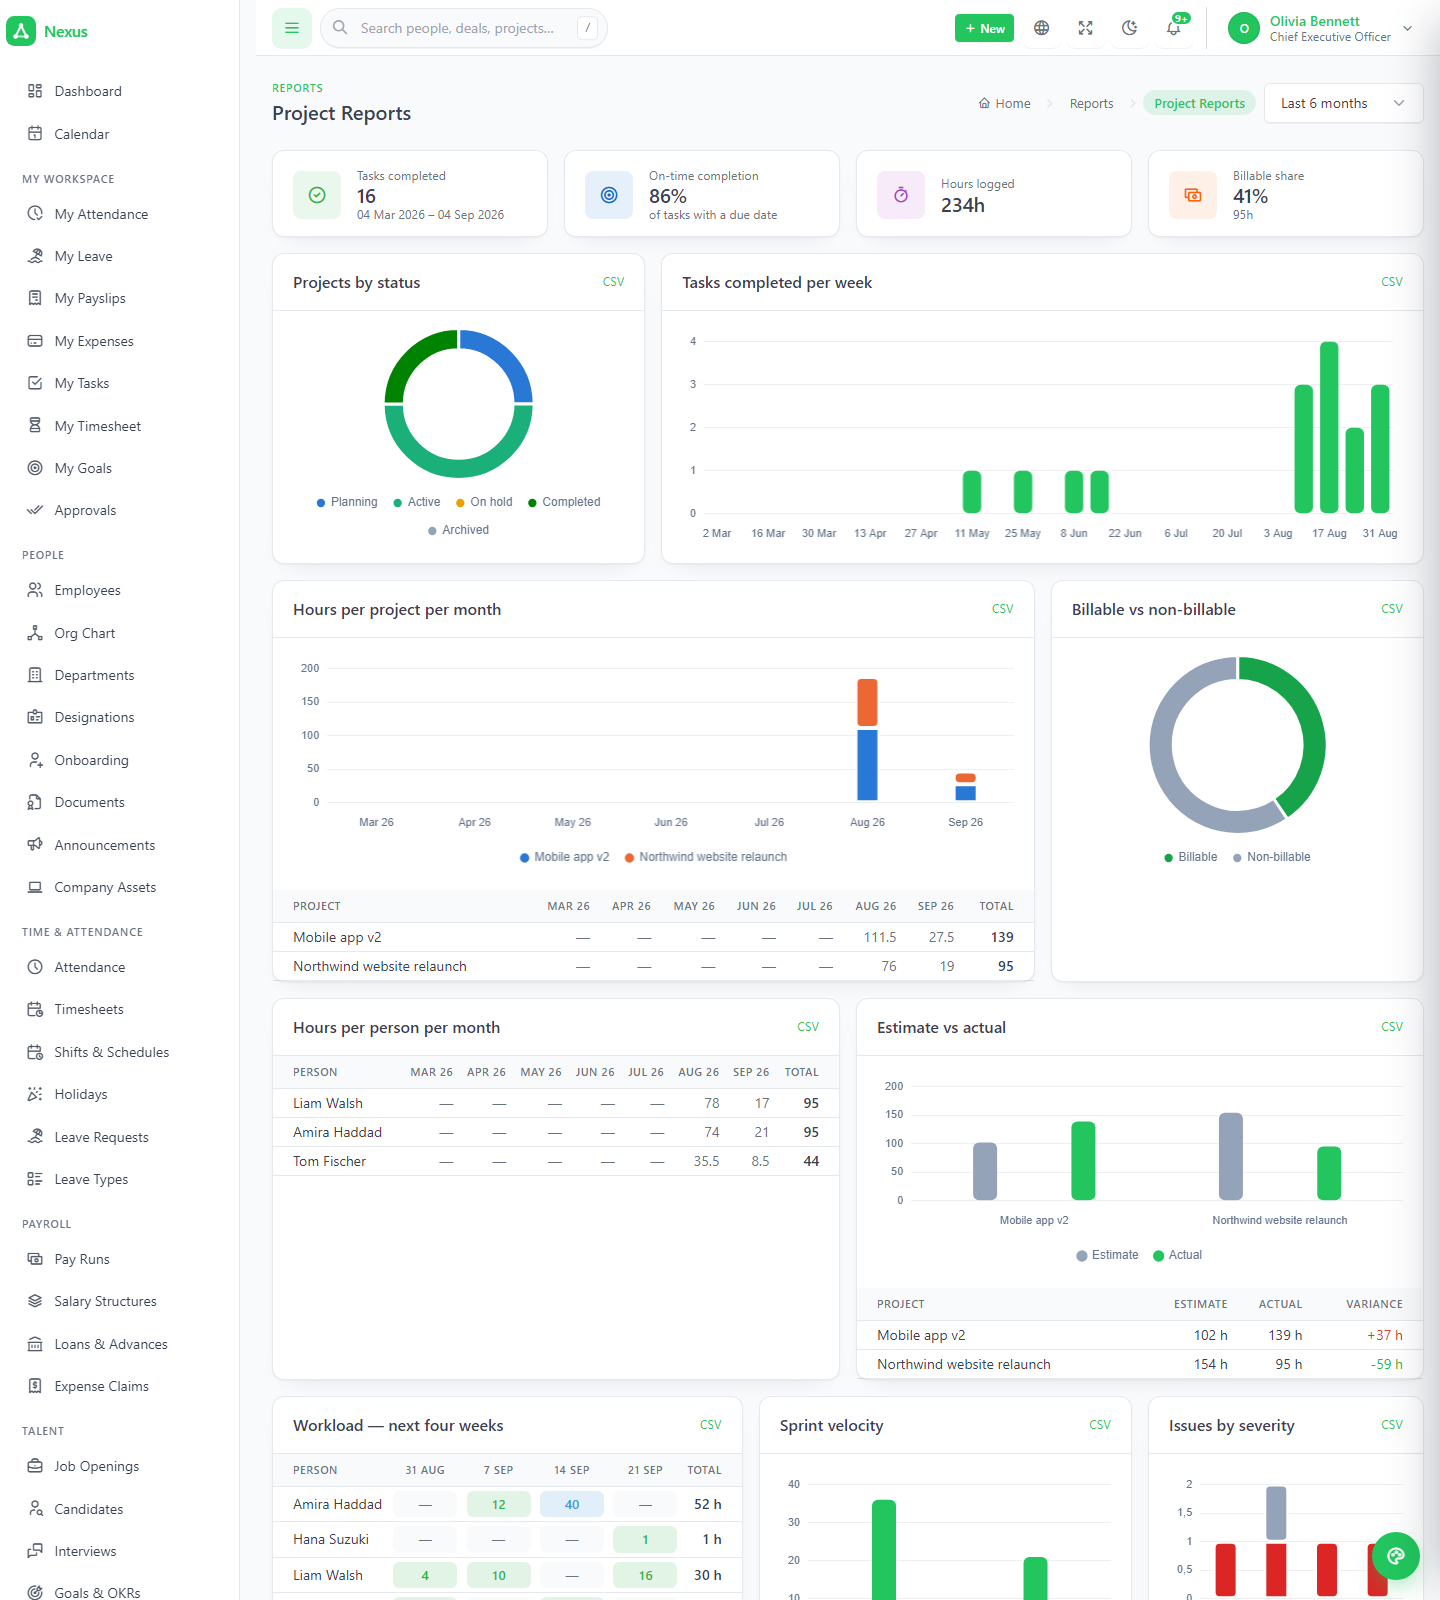Image resolution: width=1440 pixels, height=1600 pixels.
Task: Toggle On hold legend item
Action: point(484,502)
